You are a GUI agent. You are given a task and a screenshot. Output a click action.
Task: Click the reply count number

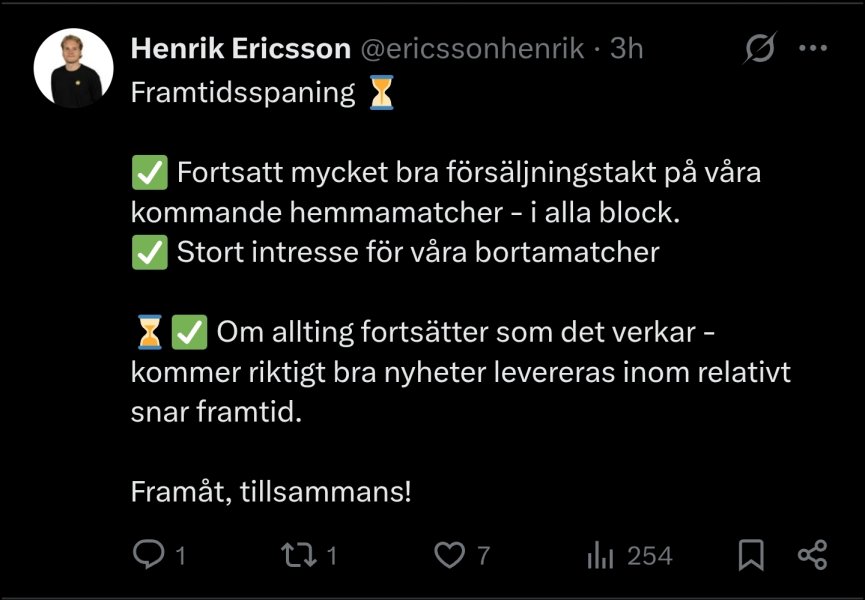pos(181,556)
